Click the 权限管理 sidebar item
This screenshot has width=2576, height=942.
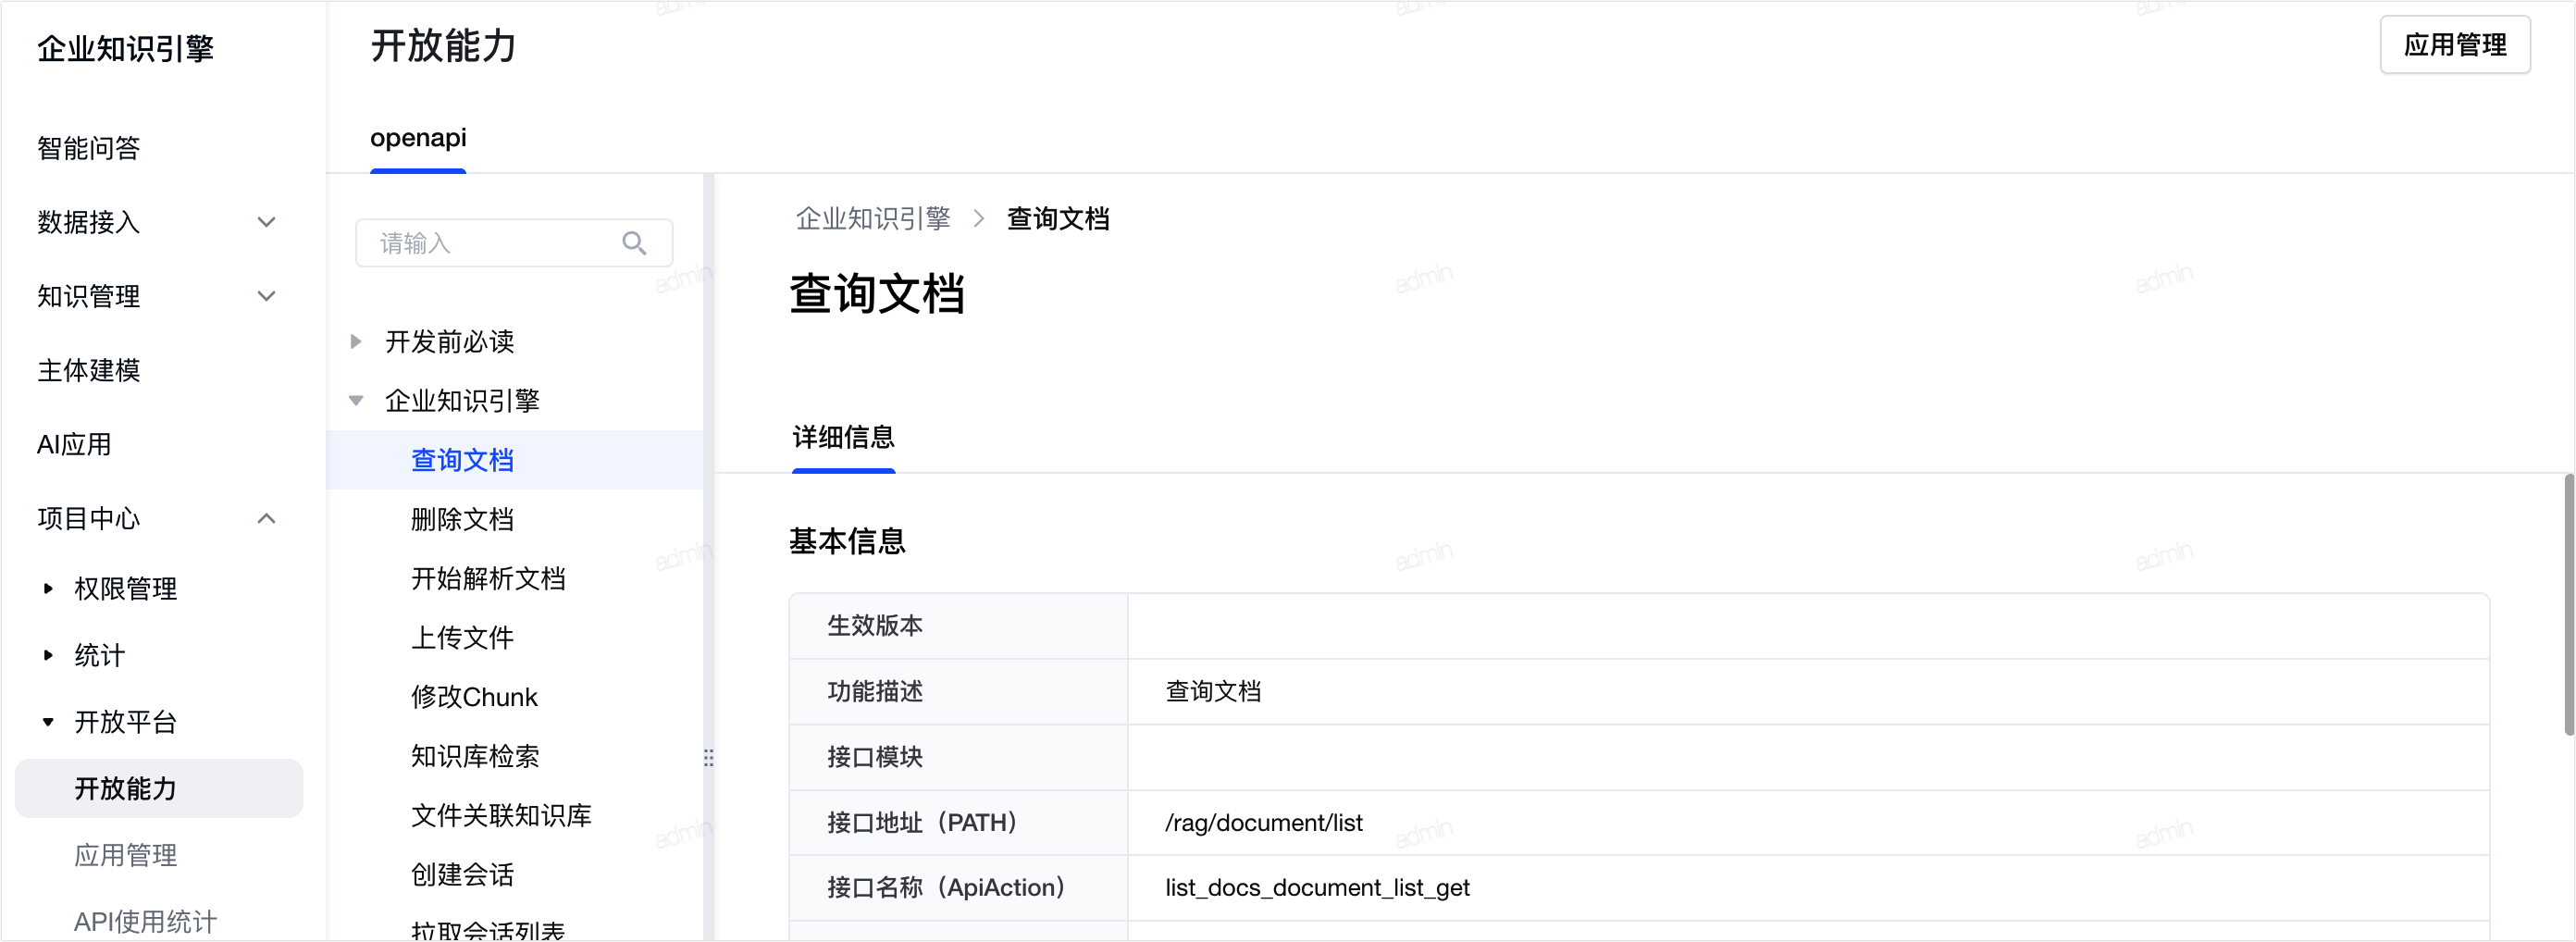pyautogui.click(x=126, y=588)
